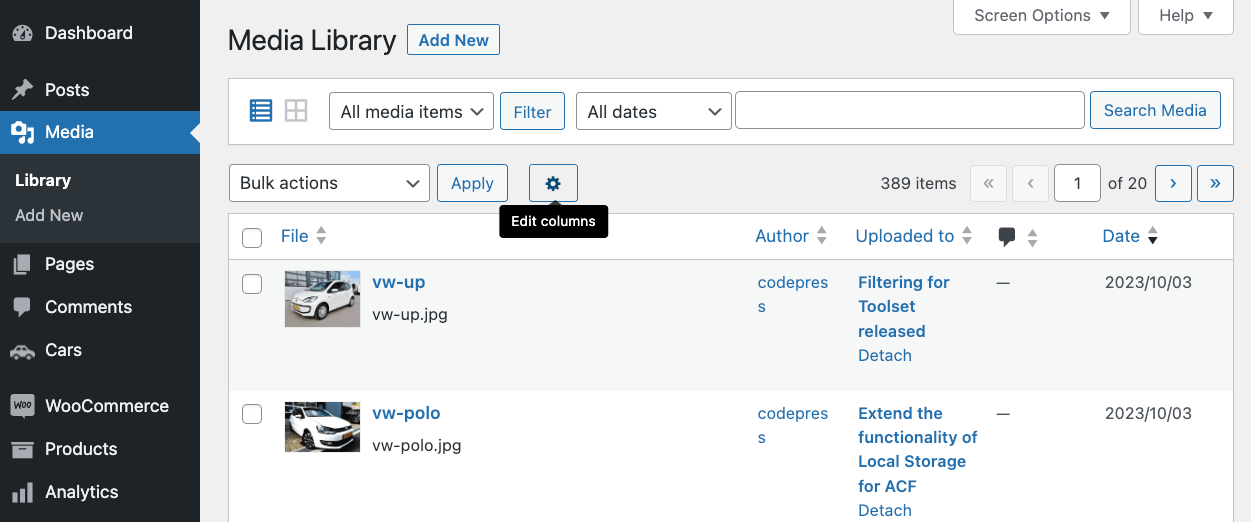The height and width of the screenshot is (522, 1251).
Task: Check the box for vw-up row
Action: 252,284
